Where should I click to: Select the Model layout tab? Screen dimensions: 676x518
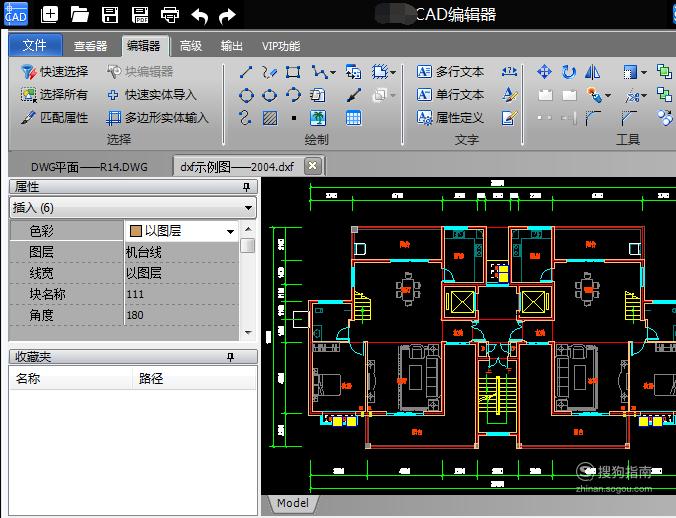coord(293,503)
